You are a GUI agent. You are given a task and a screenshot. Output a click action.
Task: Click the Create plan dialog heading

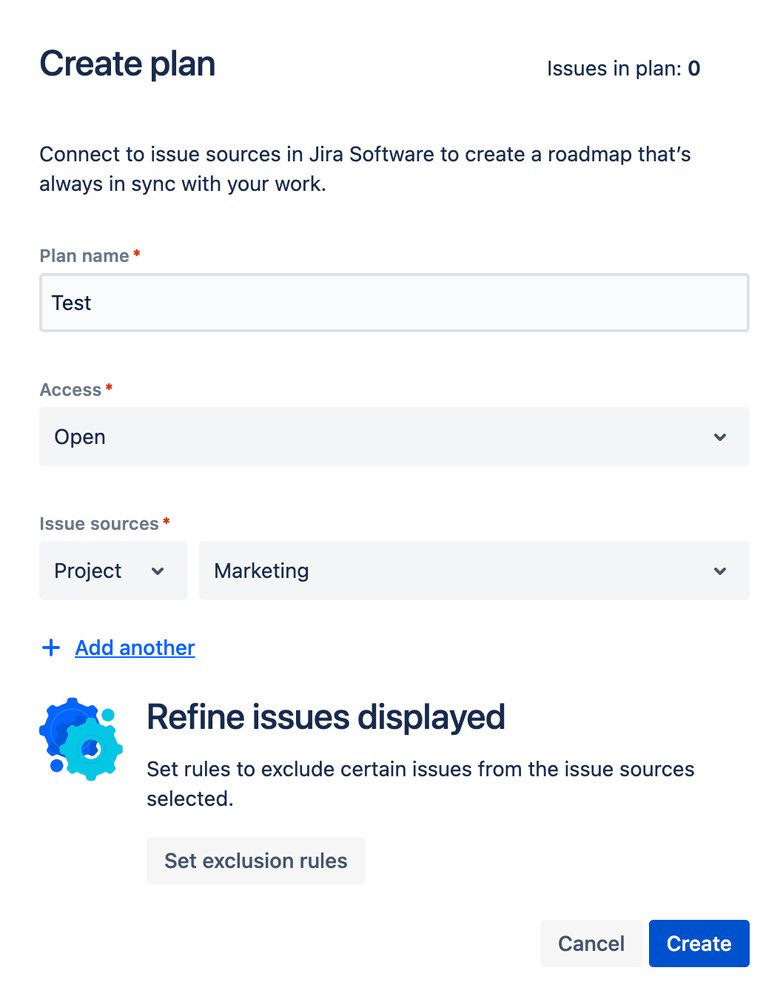coord(127,64)
